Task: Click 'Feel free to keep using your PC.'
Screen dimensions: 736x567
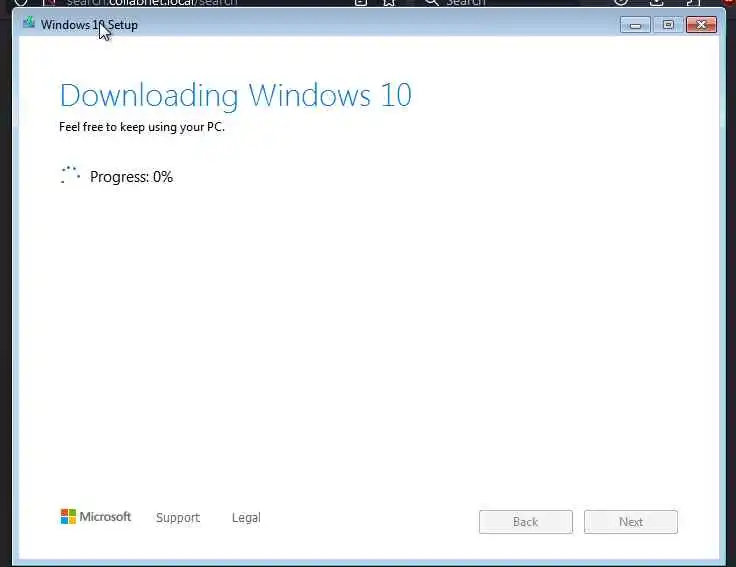Action: [x=142, y=127]
